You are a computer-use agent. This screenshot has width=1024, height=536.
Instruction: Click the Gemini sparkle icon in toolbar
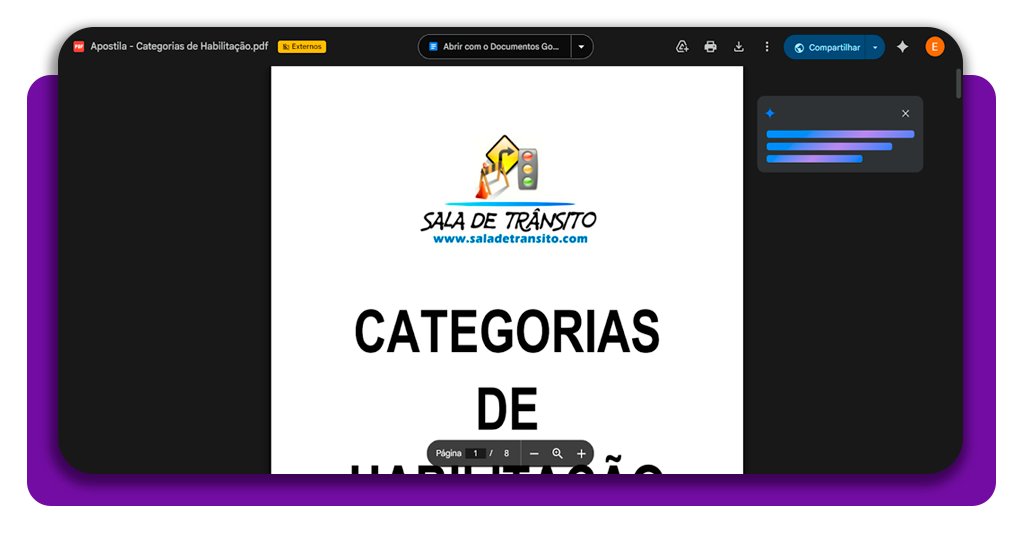point(902,47)
